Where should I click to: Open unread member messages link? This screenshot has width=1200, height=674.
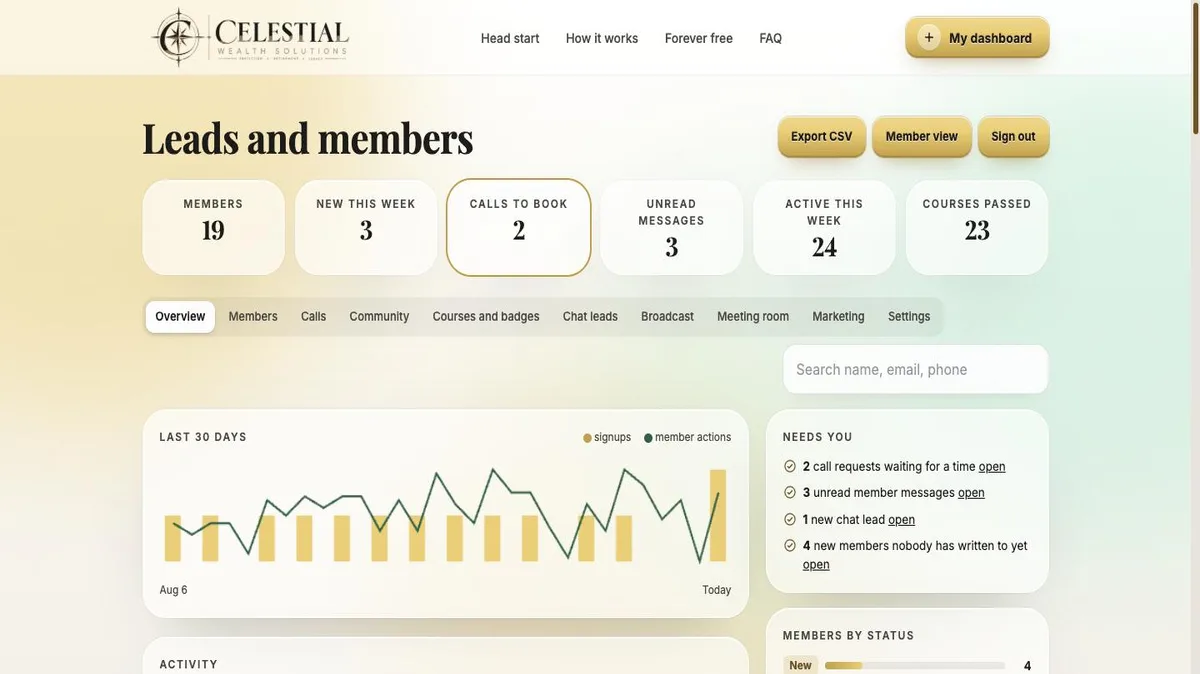tap(972, 493)
